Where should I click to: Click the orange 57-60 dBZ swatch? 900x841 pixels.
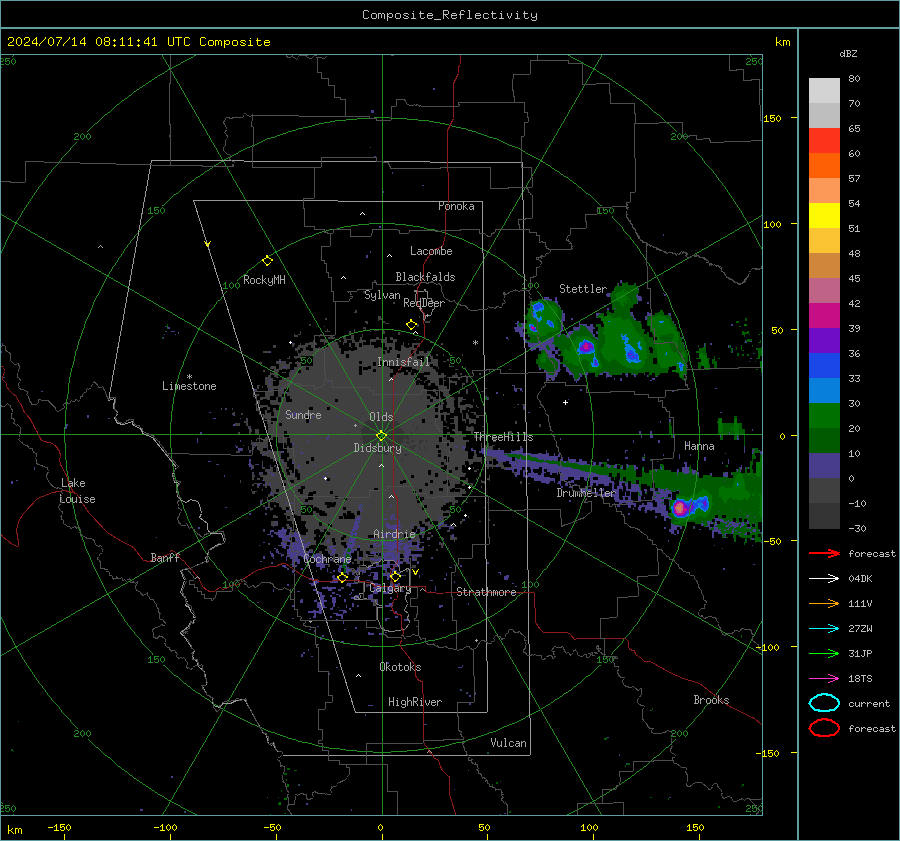pyautogui.click(x=824, y=166)
